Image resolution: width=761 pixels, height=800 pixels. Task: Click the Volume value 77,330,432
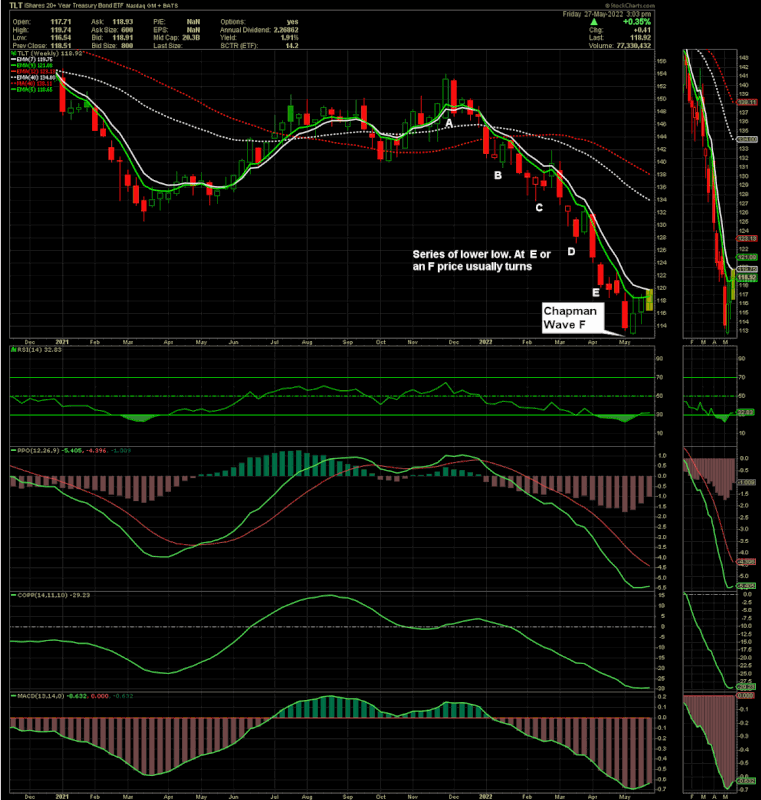(x=633, y=46)
